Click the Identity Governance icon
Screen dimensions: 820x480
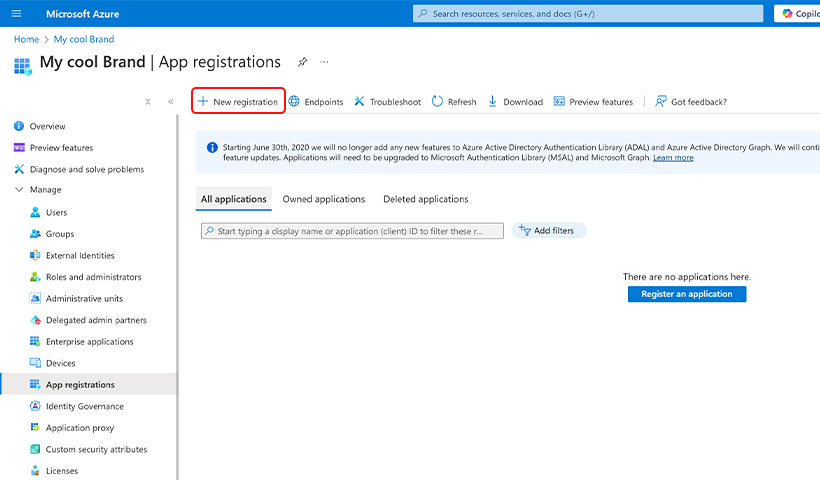[x=35, y=406]
